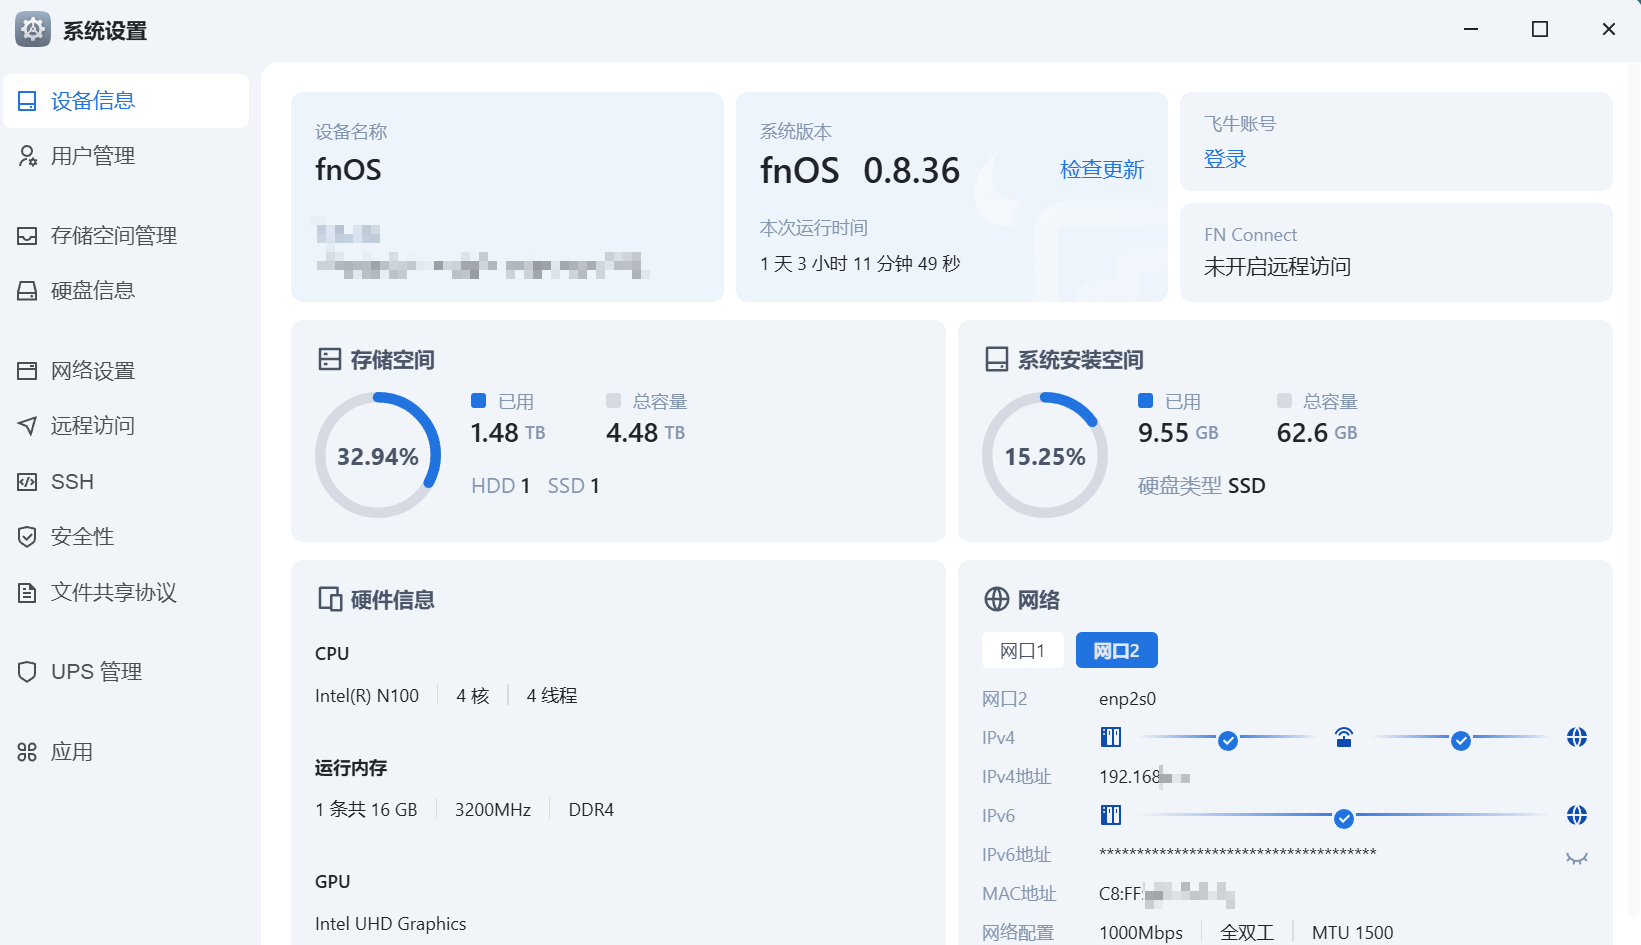
Task: Click 9.55 GB used value
Action: (1178, 433)
